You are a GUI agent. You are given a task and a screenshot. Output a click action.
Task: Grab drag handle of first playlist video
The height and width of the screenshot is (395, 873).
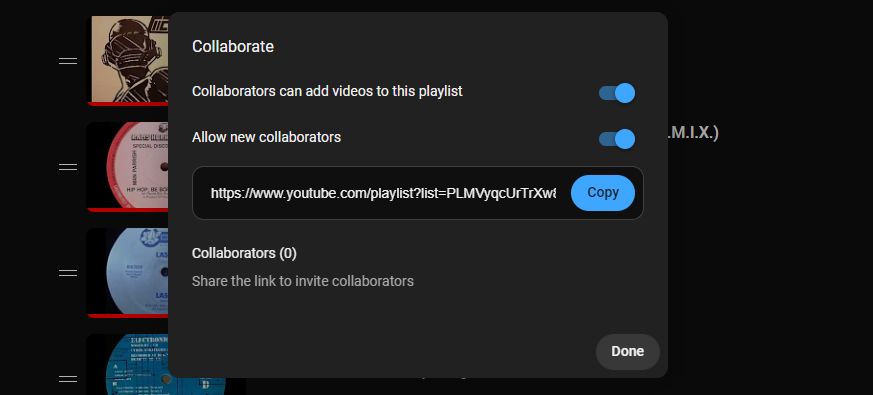[68, 61]
